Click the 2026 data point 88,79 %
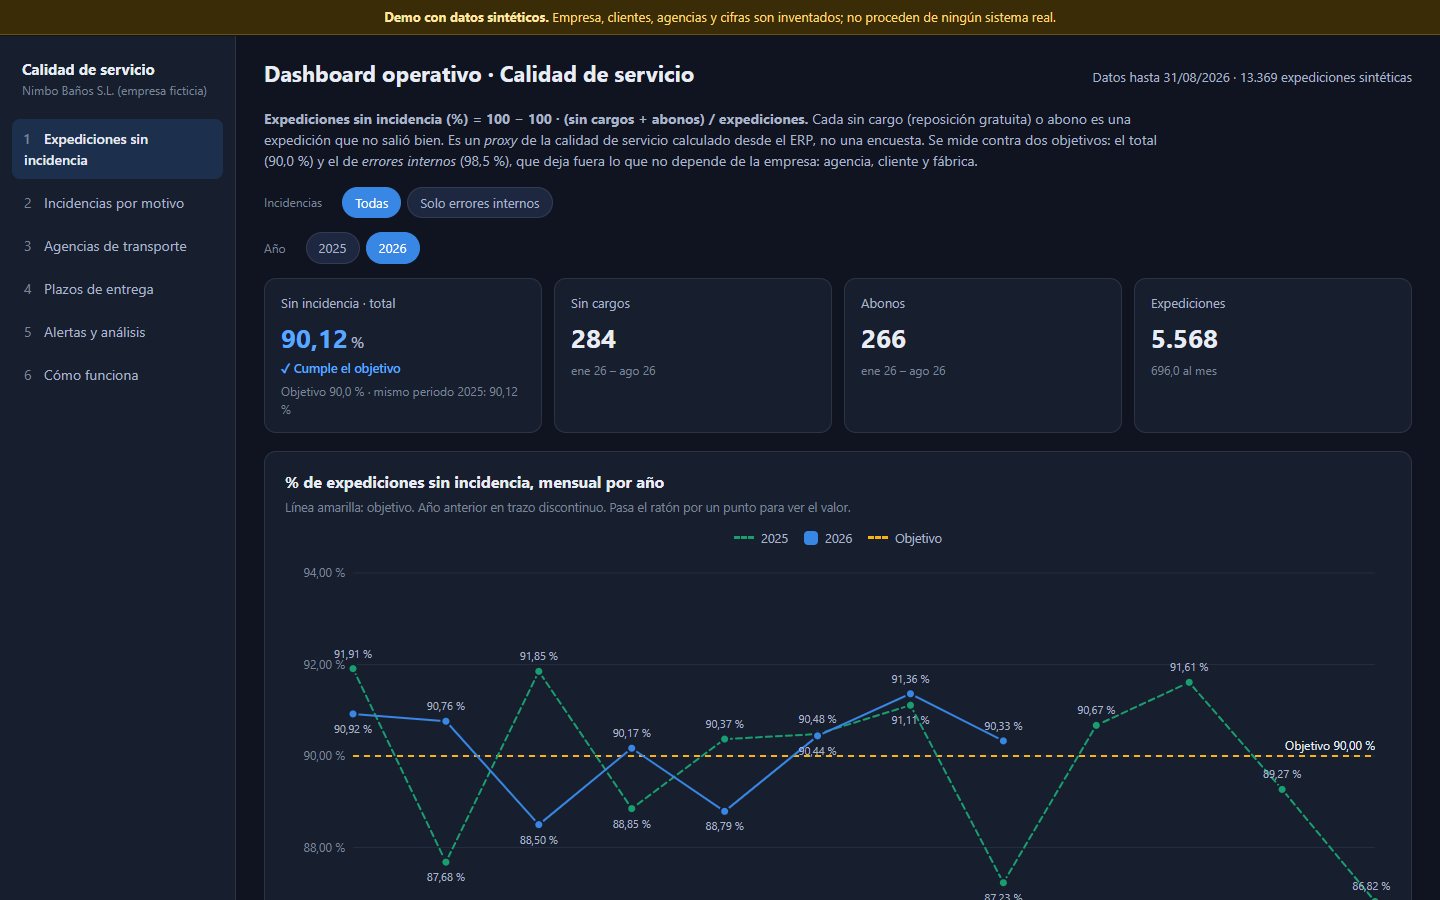Image resolution: width=1440 pixels, height=900 pixels. pos(725,811)
